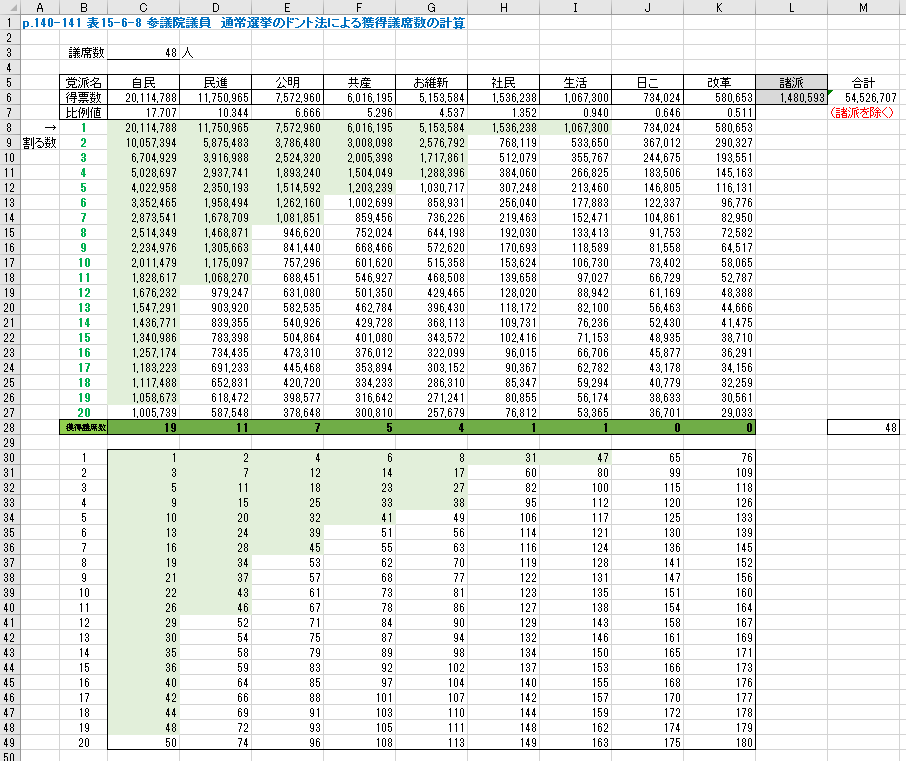The width and height of the screenshot is (906, 761).
Task: Click the cell containing 5,875,483
Action: tap(216, 143)
